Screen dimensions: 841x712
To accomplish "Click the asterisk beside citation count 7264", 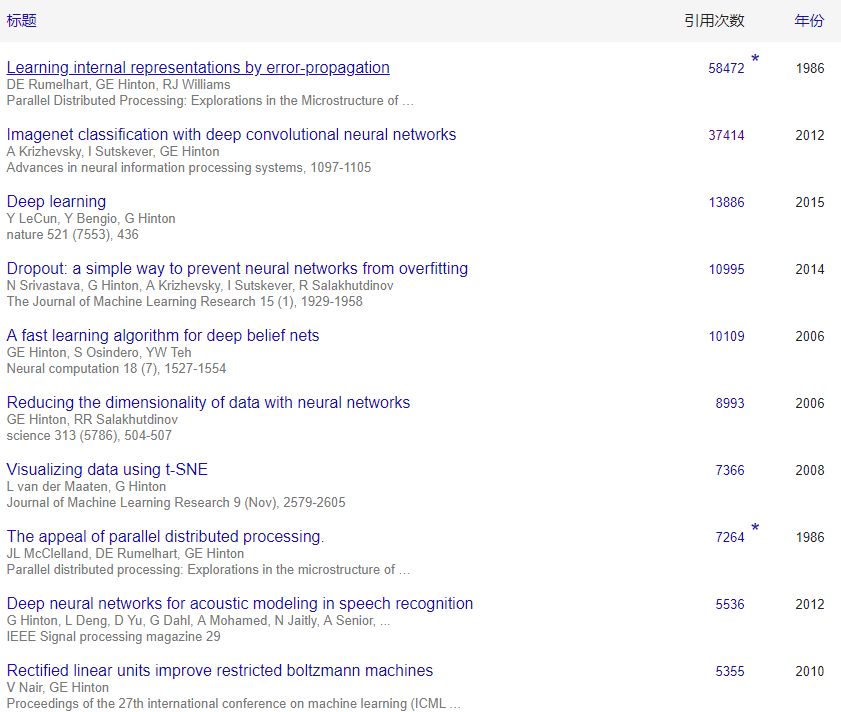I will [x=755, y=528].
